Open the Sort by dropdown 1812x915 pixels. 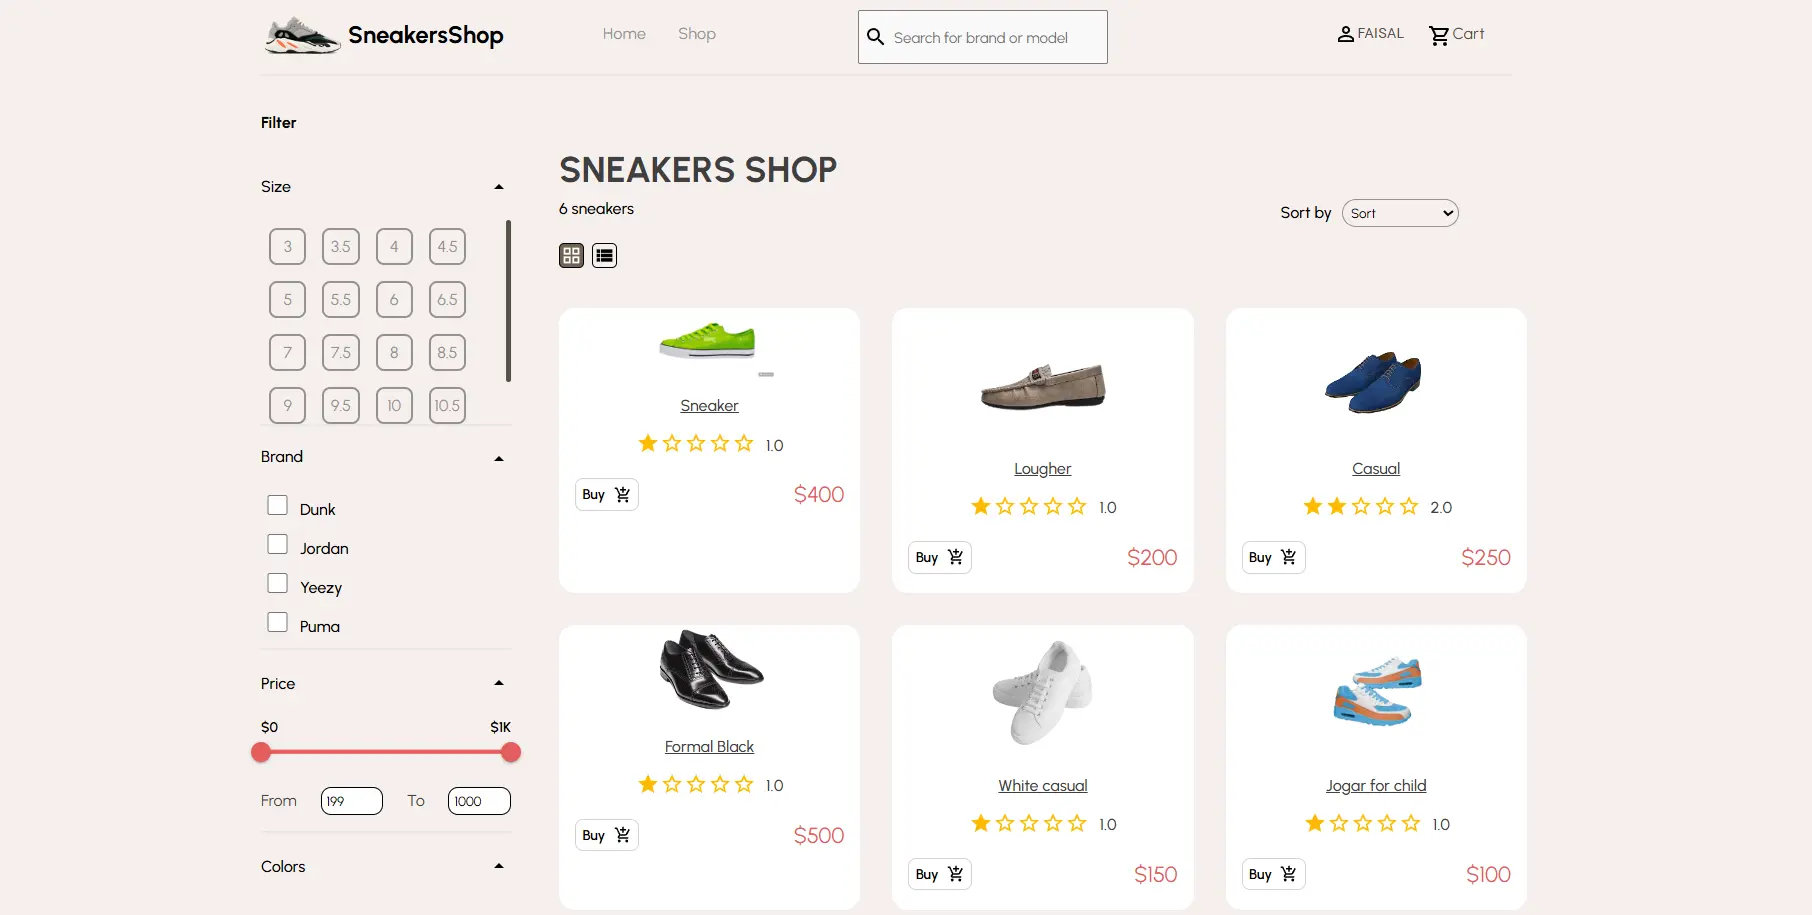1399,212
